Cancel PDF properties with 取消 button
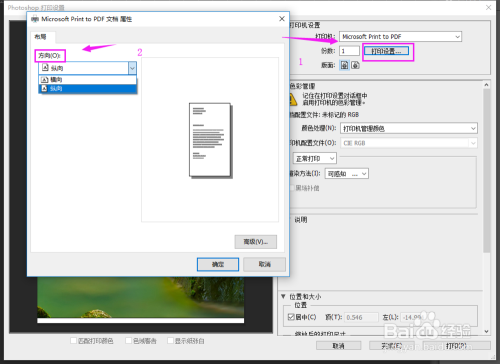500x364 pixels. [264, 264]
